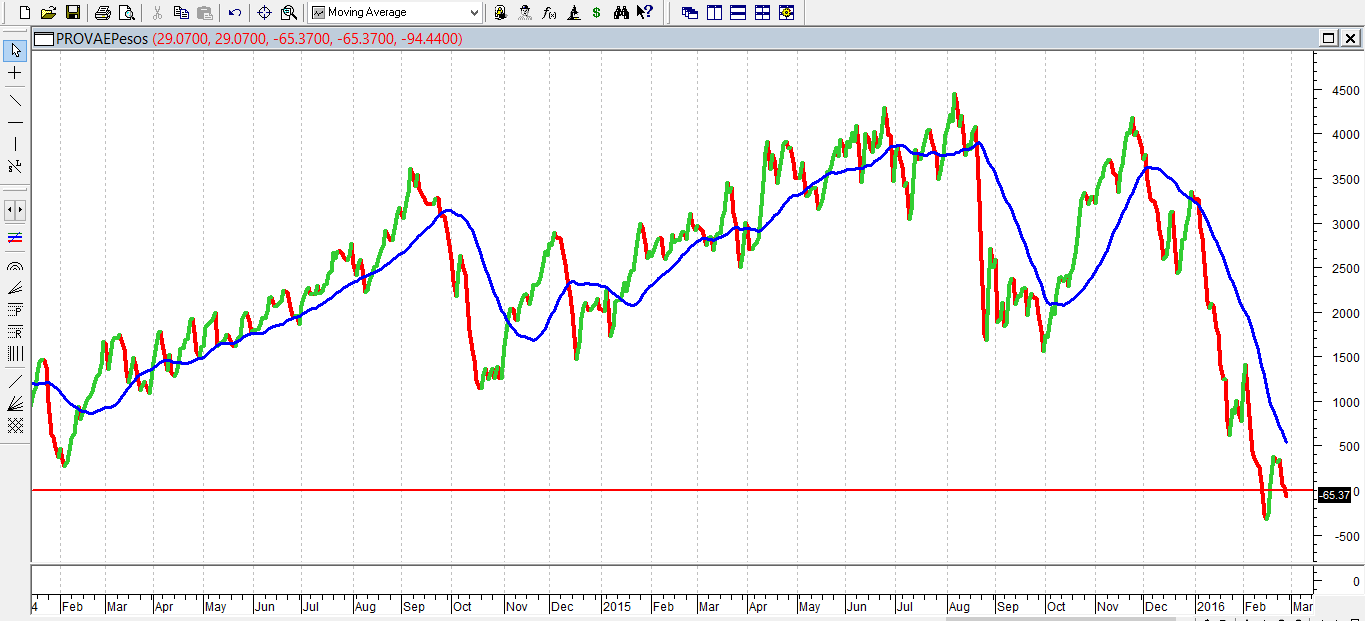Click the Cut scissors icon
Image resolution: width=1365 pixels, height=621 pixels.
click(157, 13)
